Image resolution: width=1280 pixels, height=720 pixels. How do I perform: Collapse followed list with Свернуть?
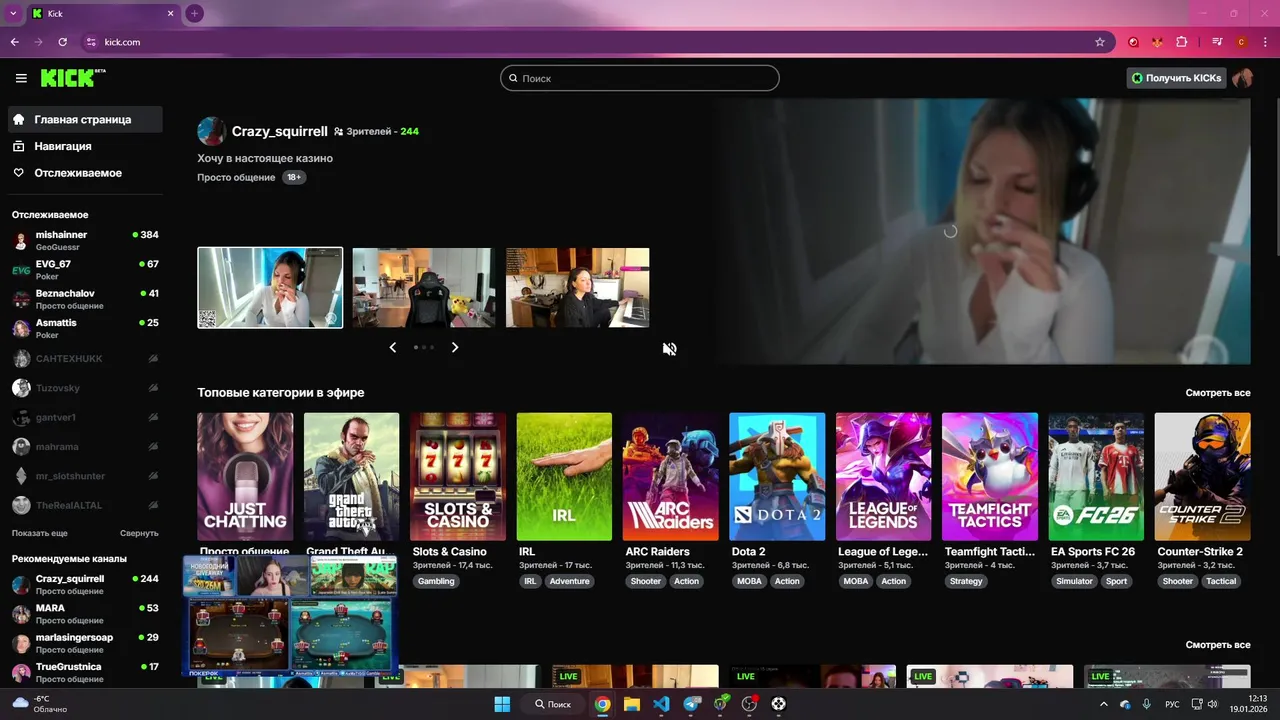[139, 533]
